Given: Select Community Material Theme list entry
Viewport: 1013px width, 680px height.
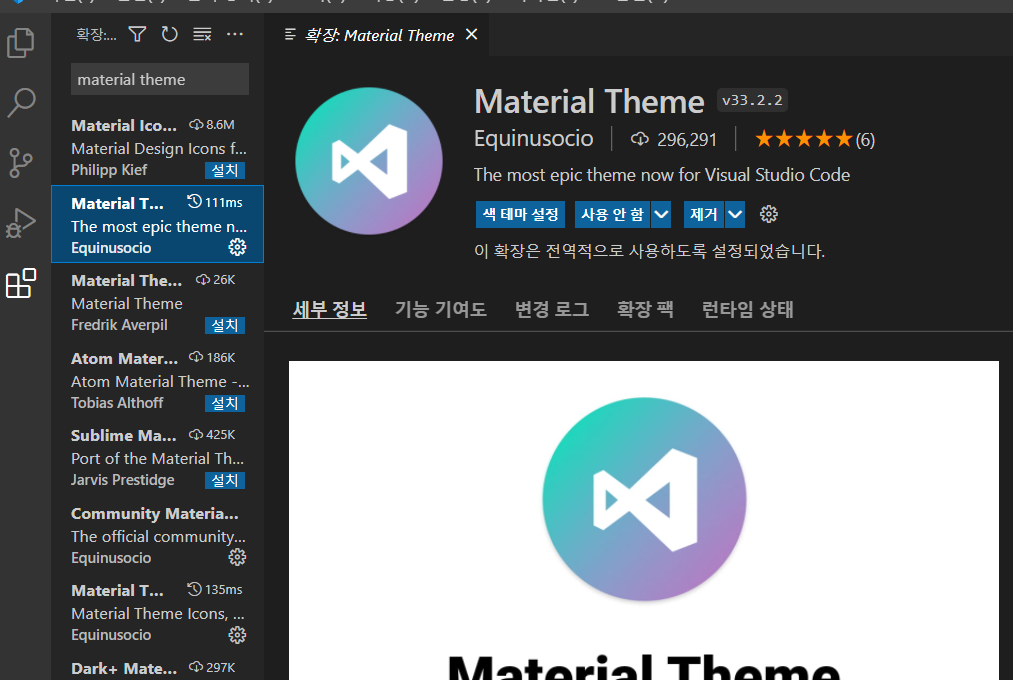Looking at the screenshot, I should [x=158, y=535].
